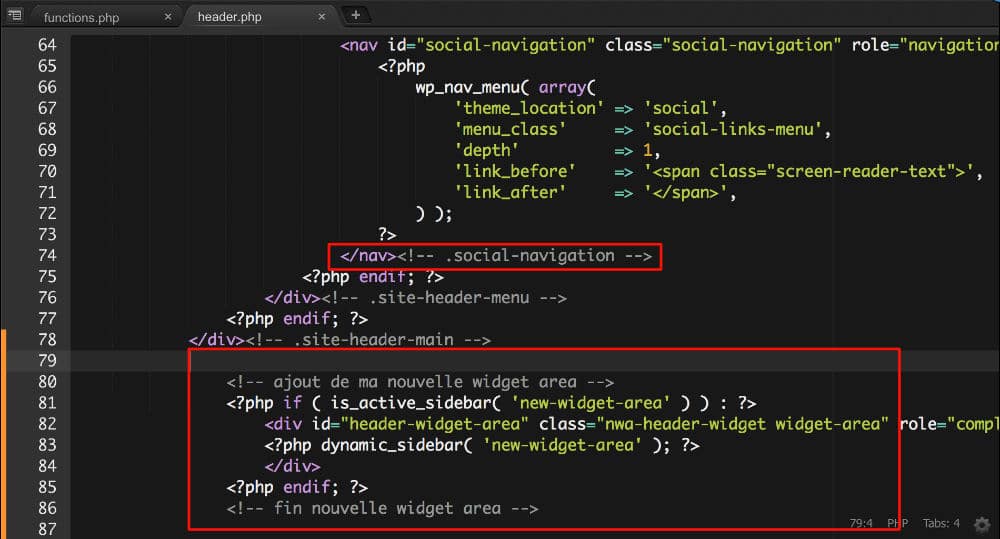Click 'endif' on line 85
Viewport: 1000px width, 539px height.
307,487
